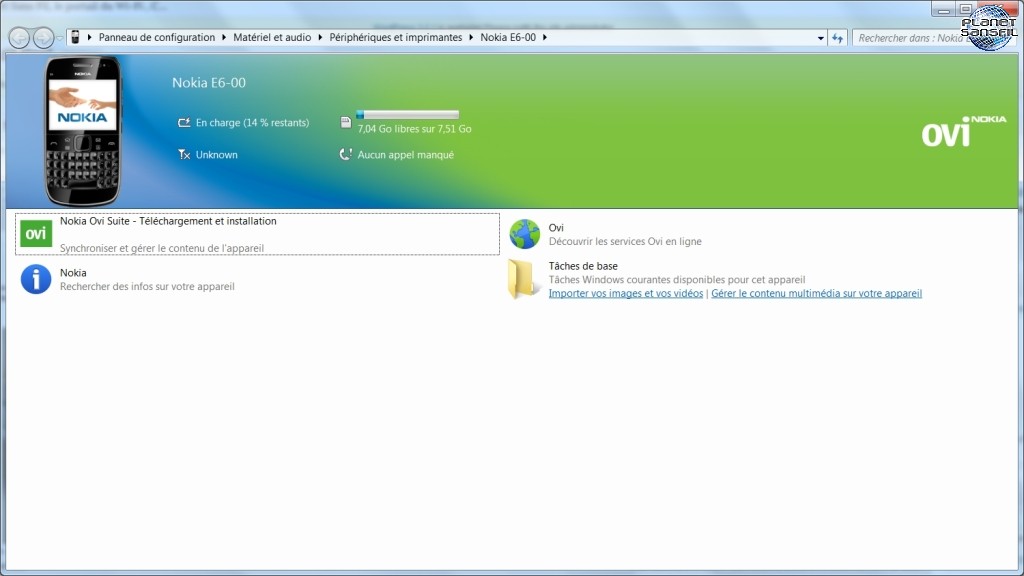This screenshot has height=576, width=1024.
Task: Click the device icon in address bar
Action: (x=75, y=37)
